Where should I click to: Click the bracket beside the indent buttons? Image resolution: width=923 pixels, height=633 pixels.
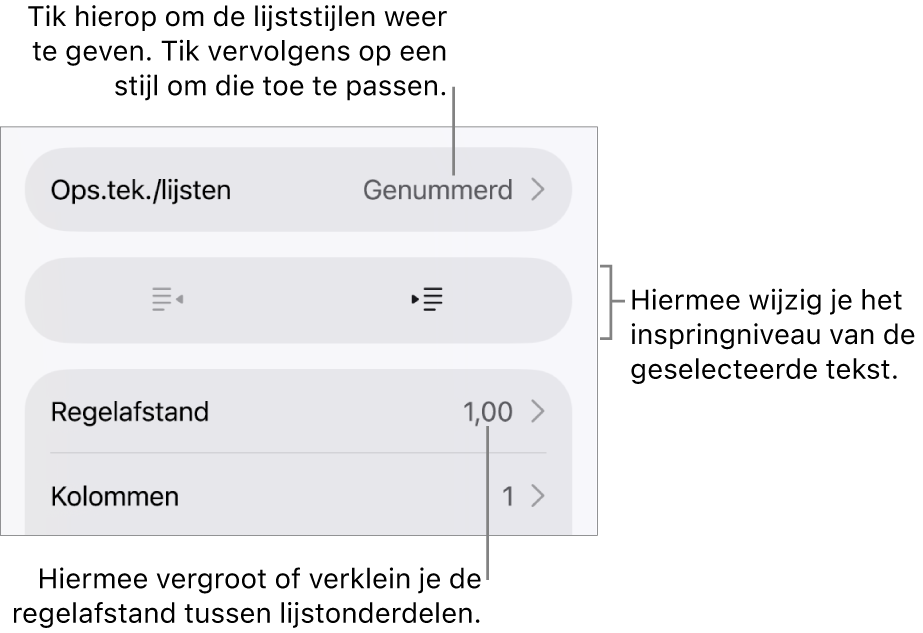tap(607, 302)
